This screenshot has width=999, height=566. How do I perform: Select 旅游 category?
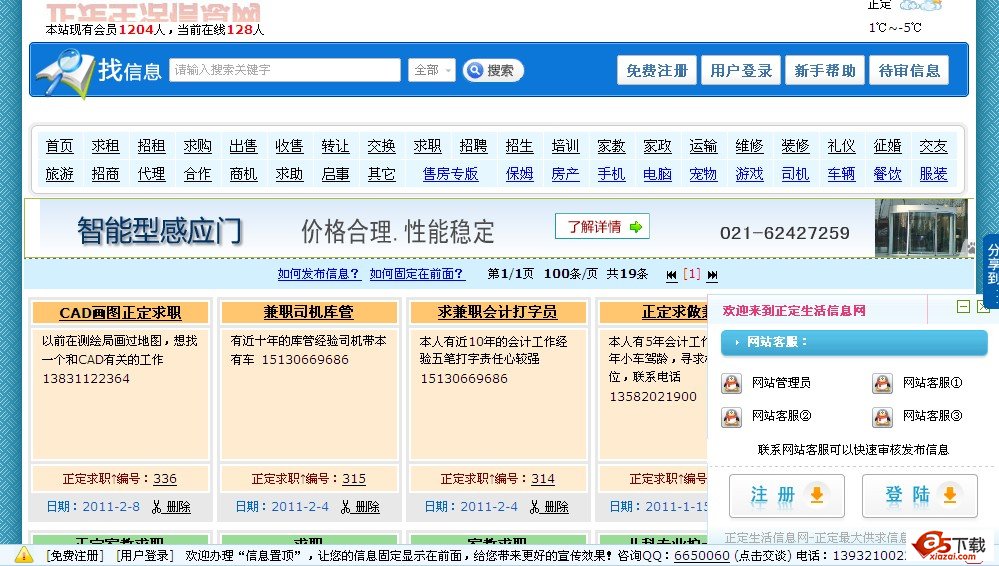[60, 174]
